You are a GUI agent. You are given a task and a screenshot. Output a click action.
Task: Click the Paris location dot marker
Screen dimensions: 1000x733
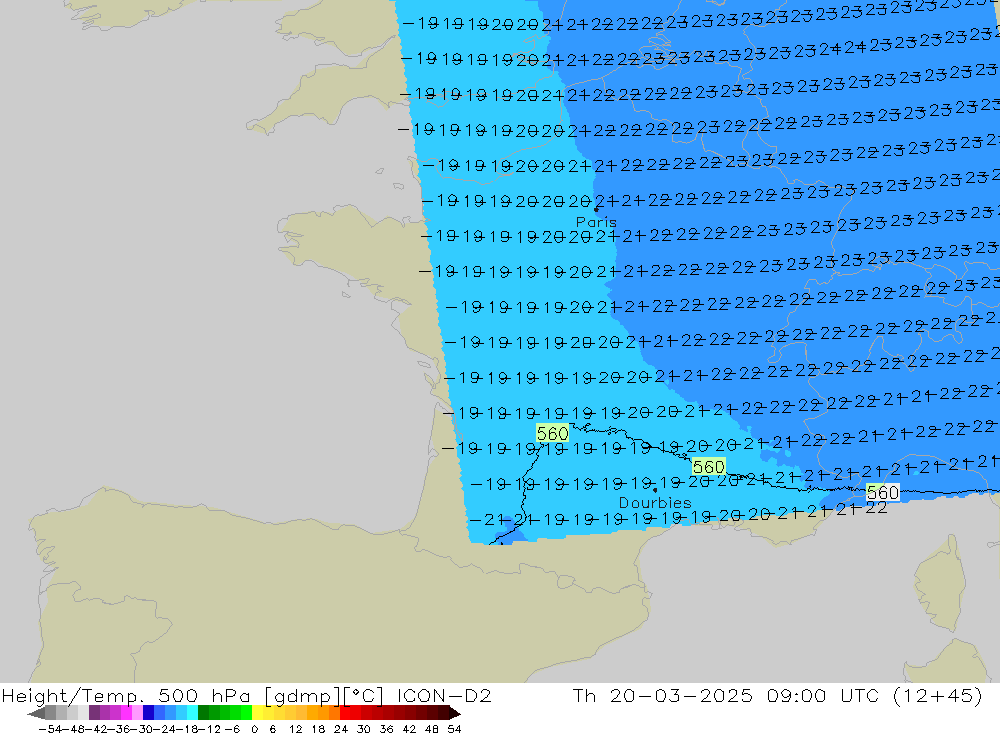click(596, 209)
